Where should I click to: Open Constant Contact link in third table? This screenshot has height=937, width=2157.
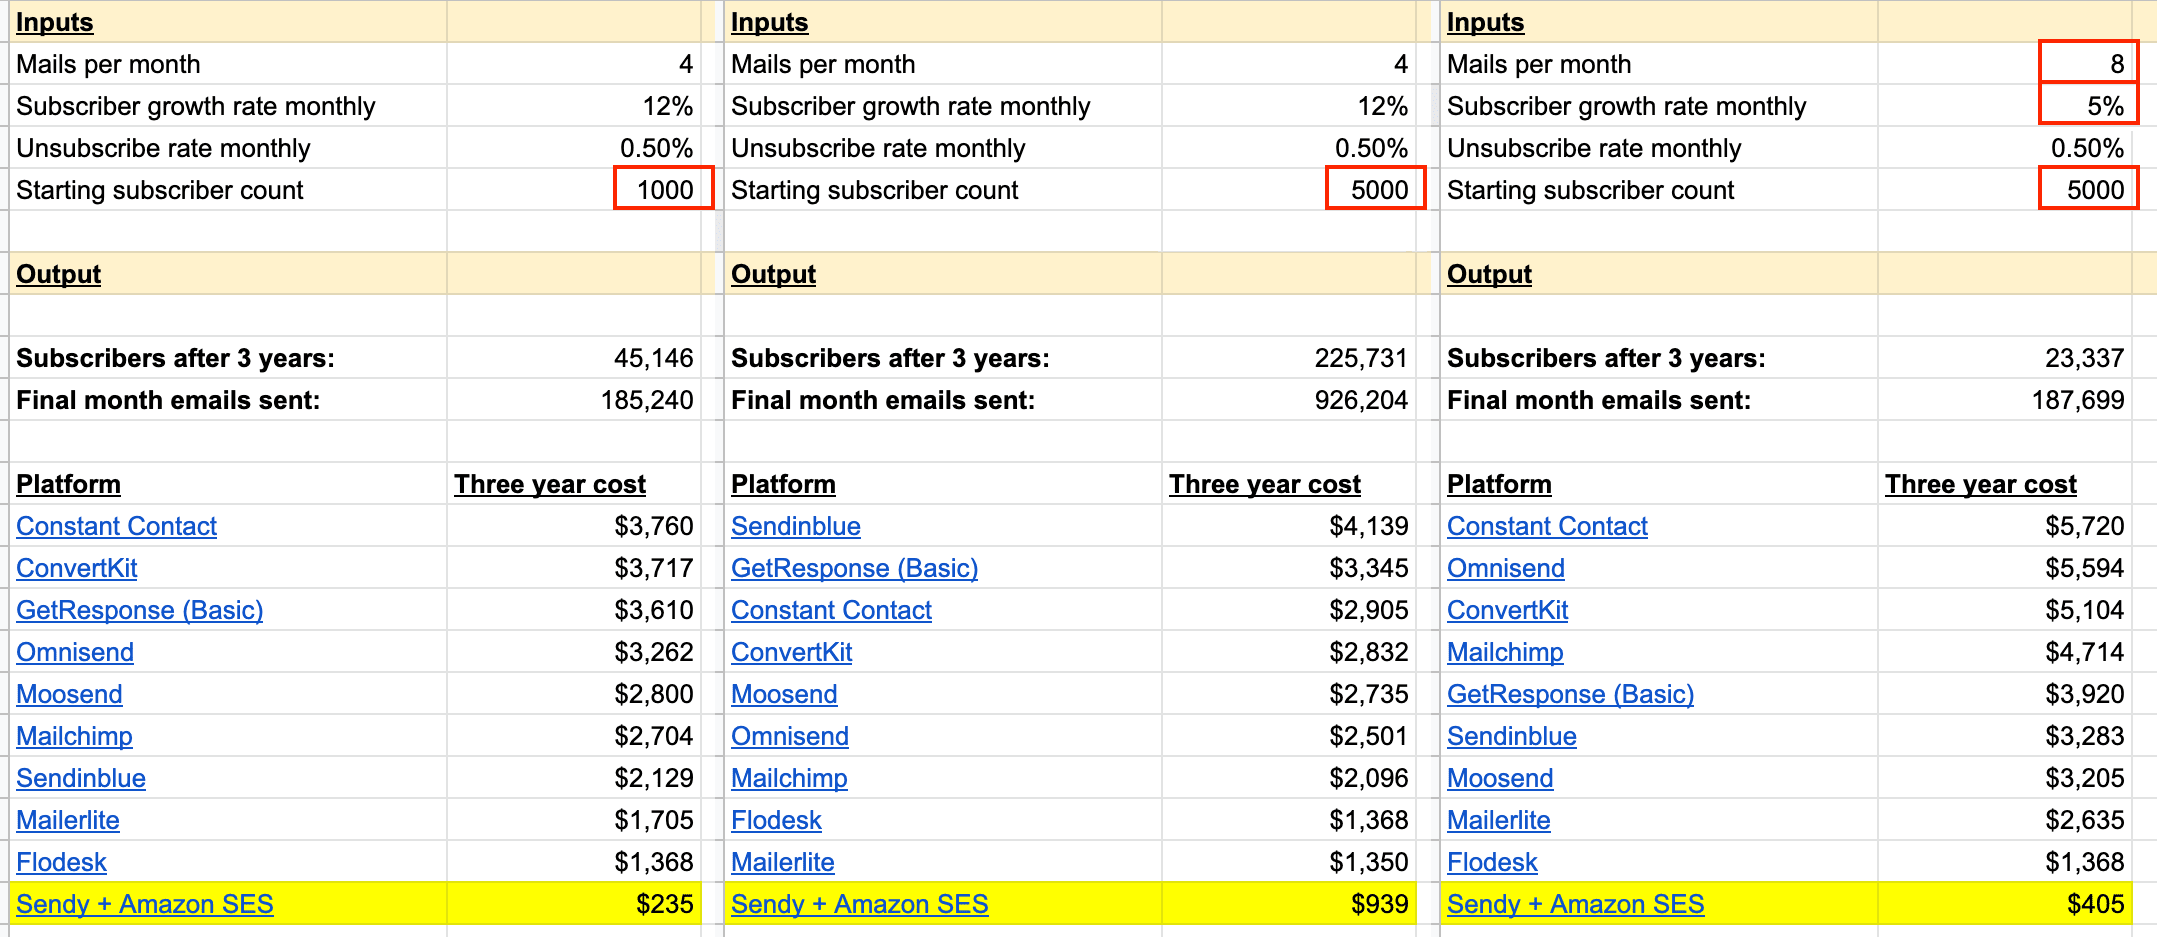pyautogui.click(x=1547, y=526)
